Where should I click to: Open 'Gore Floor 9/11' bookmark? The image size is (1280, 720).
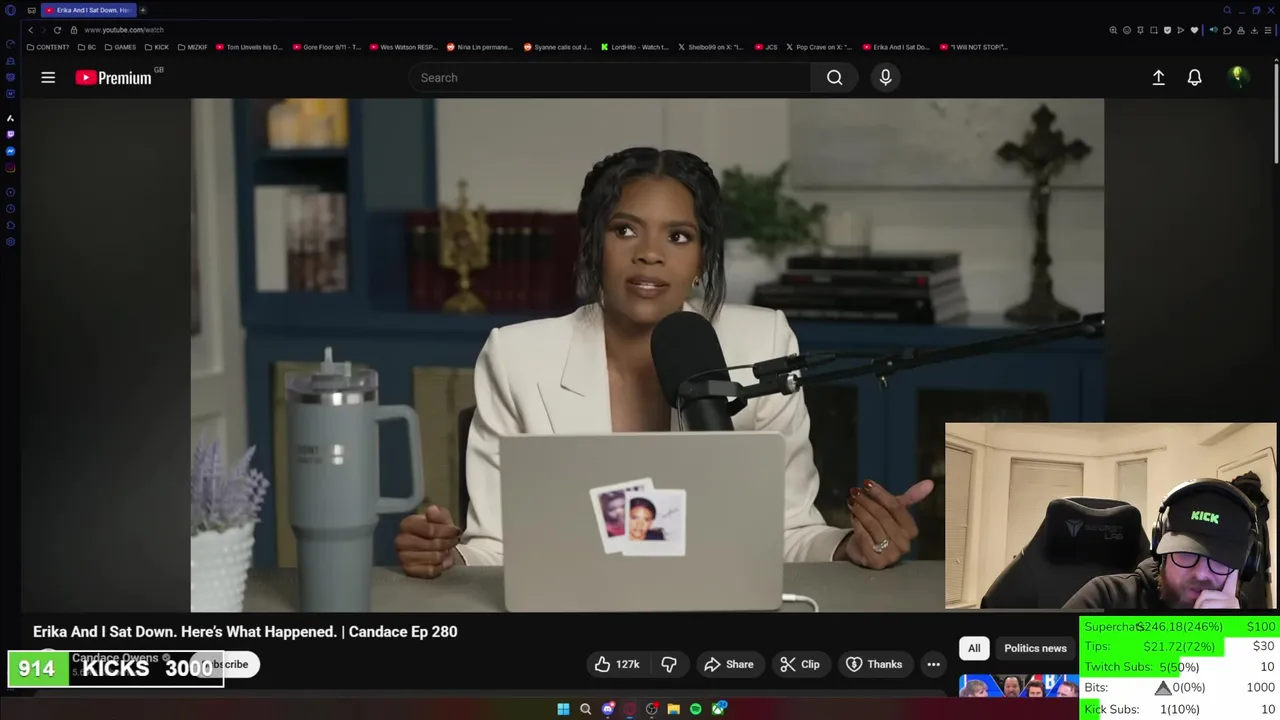point(327,47)
